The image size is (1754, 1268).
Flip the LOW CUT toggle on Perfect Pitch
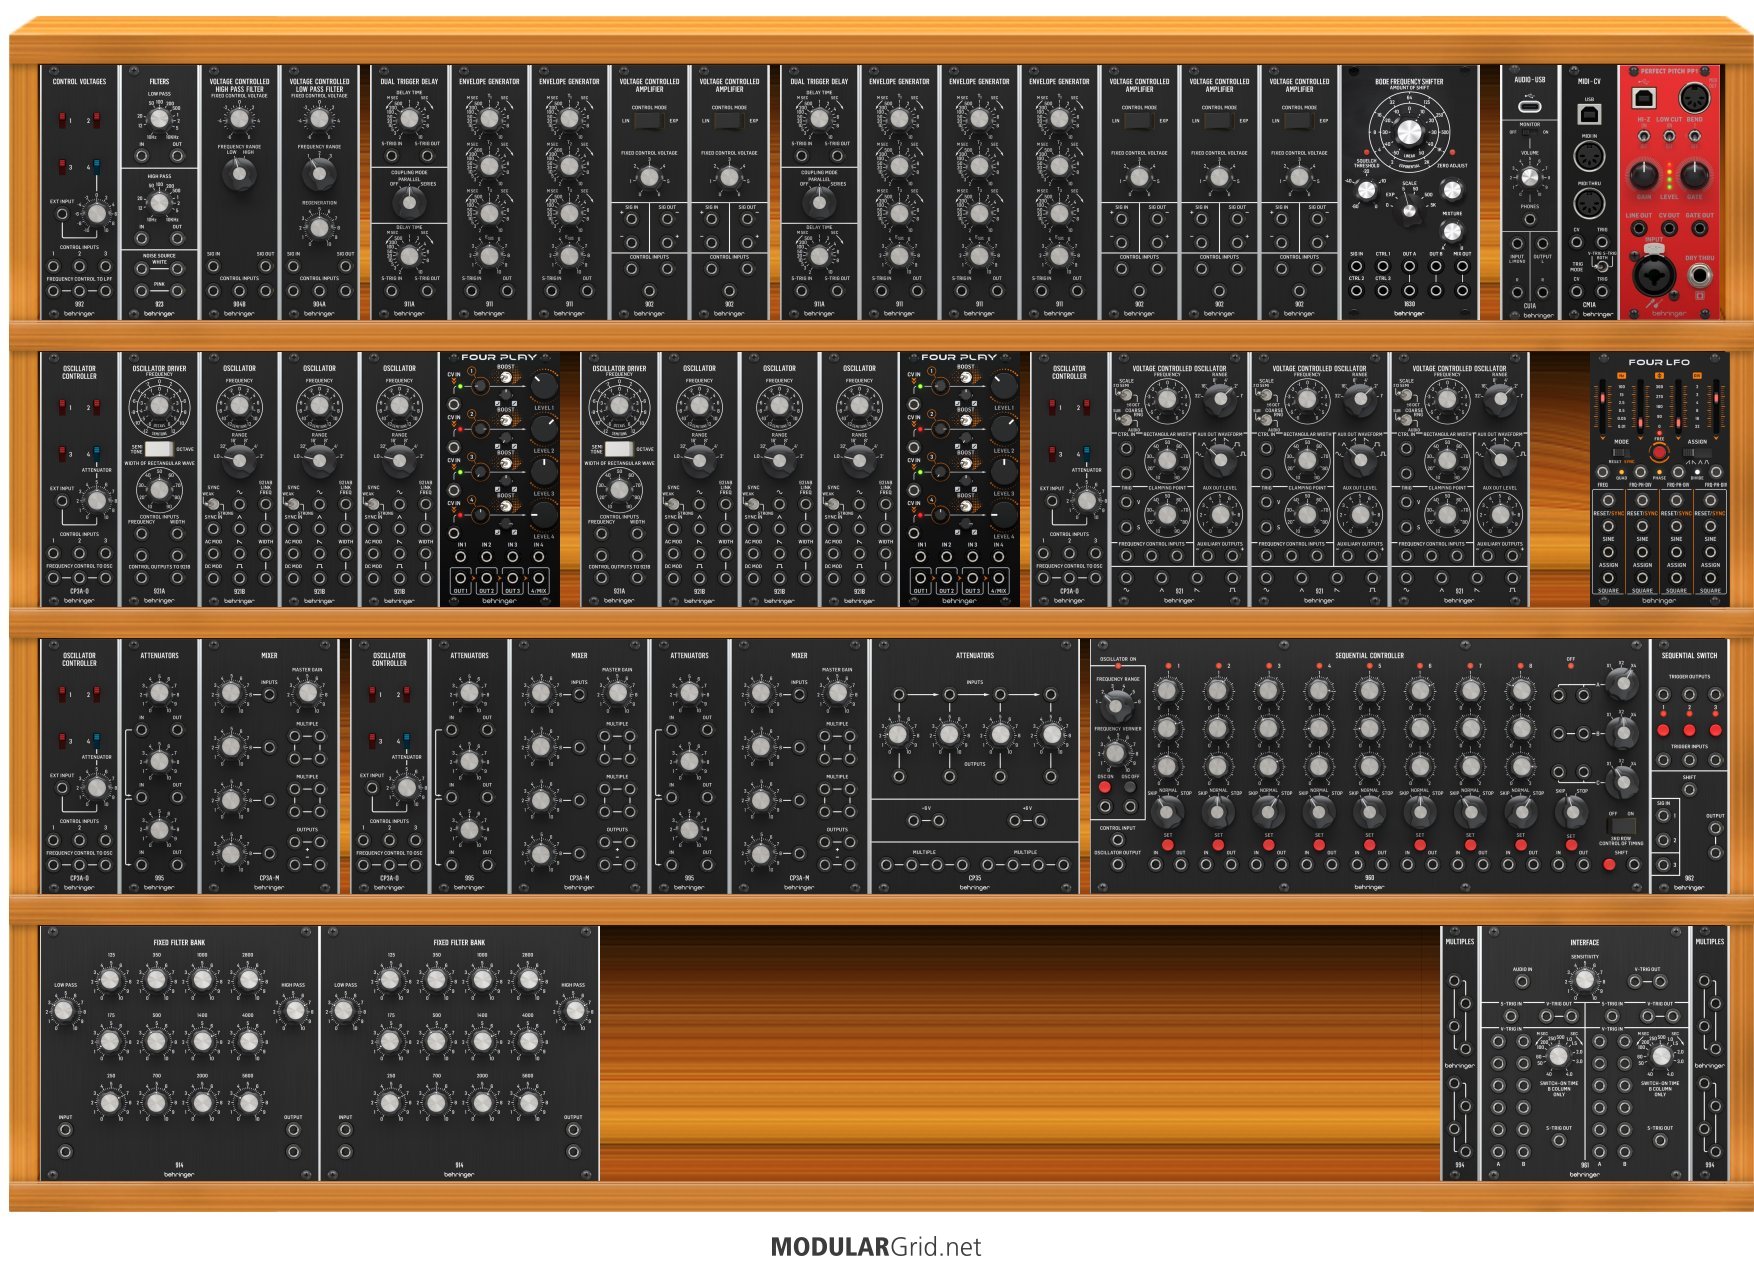click(x=1669, y=136)
